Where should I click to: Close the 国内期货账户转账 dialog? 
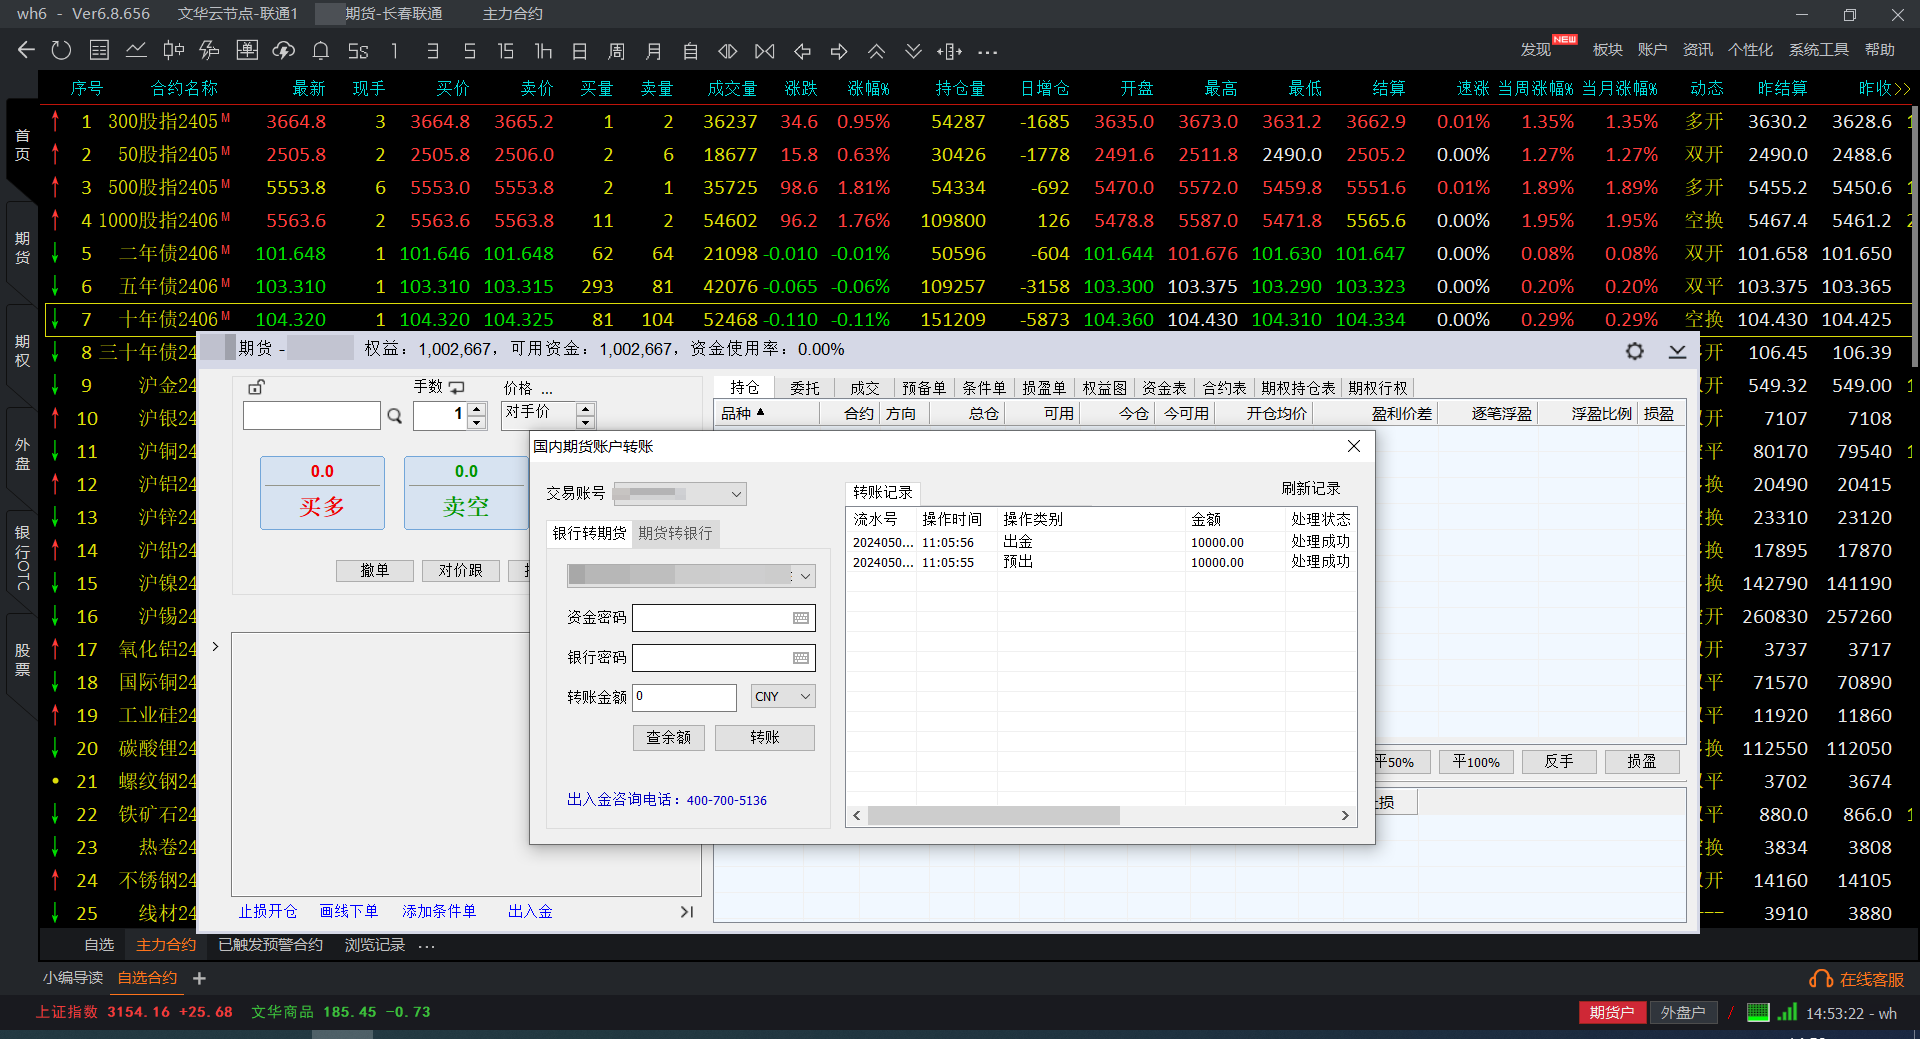coord(1354,447)
